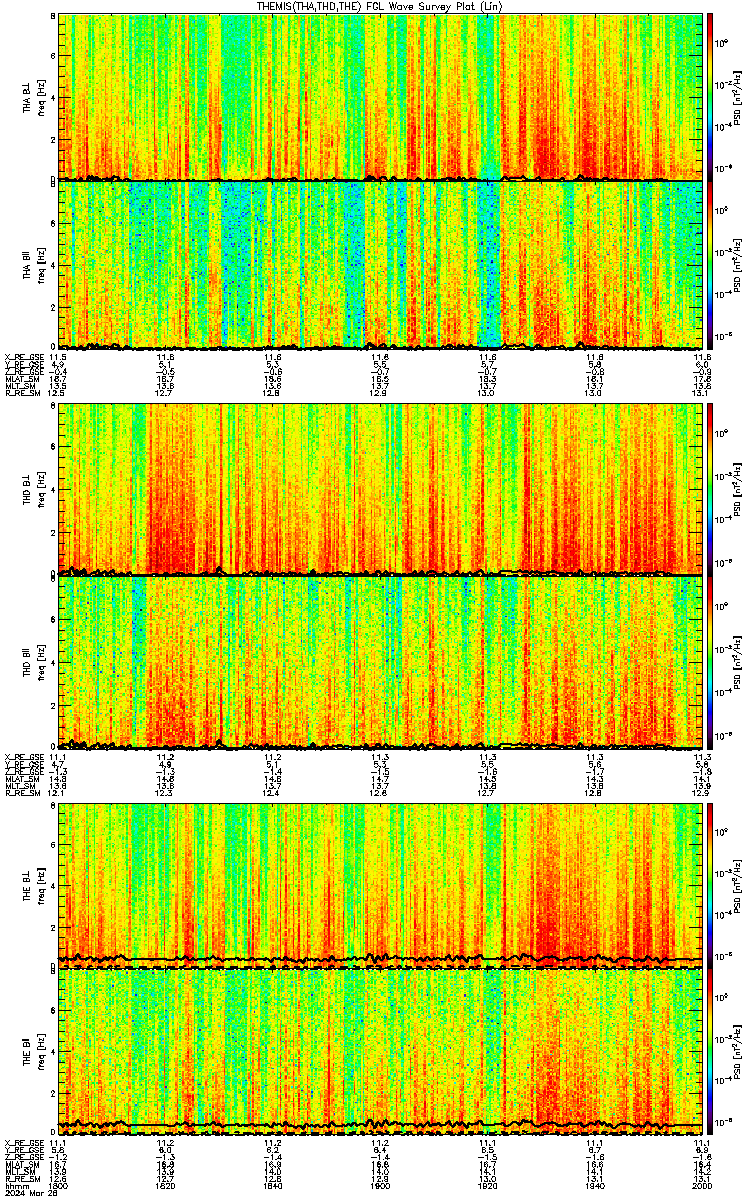This screenshot has height=1200, width=750.
Task: Select the THA B-perpendicular spectrogram panel
Action: [x=381, y=97]
